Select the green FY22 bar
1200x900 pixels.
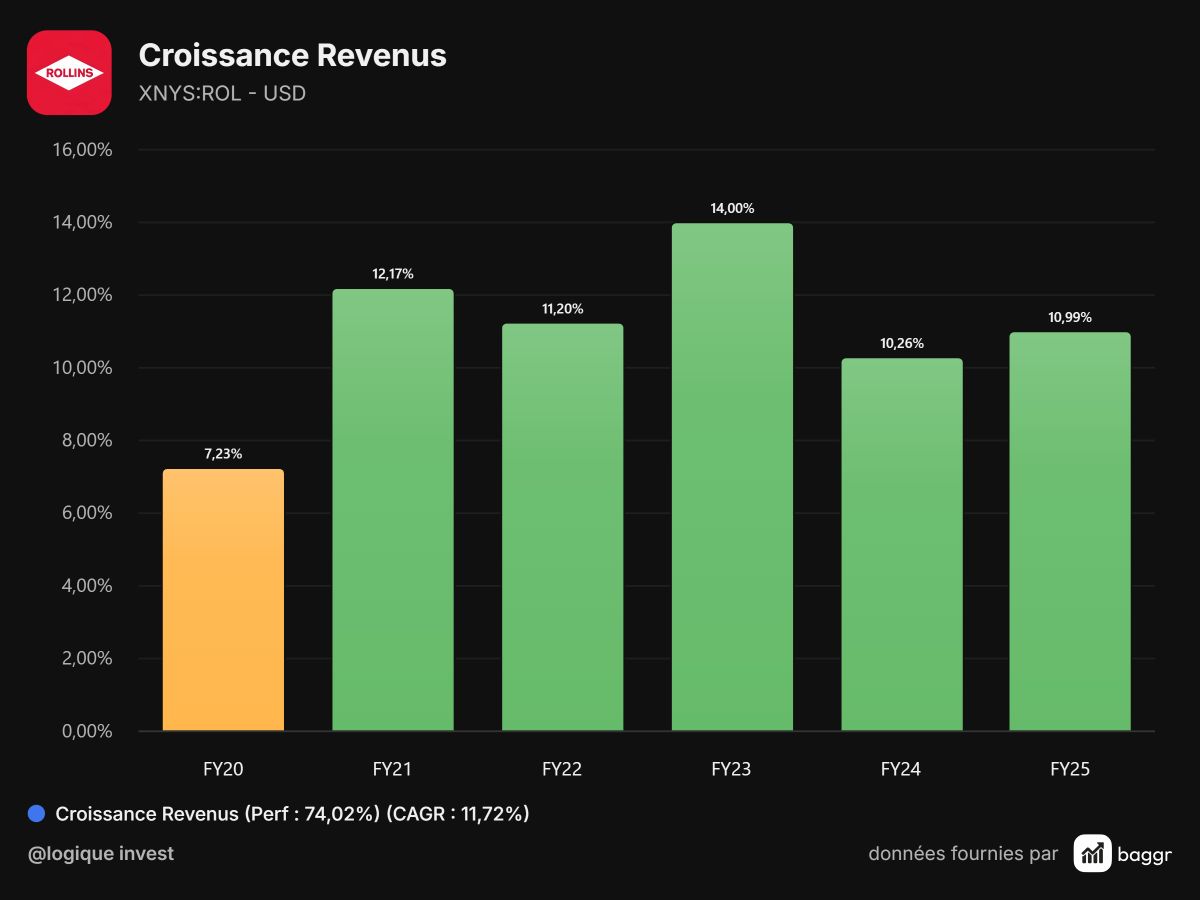point(562,527)
